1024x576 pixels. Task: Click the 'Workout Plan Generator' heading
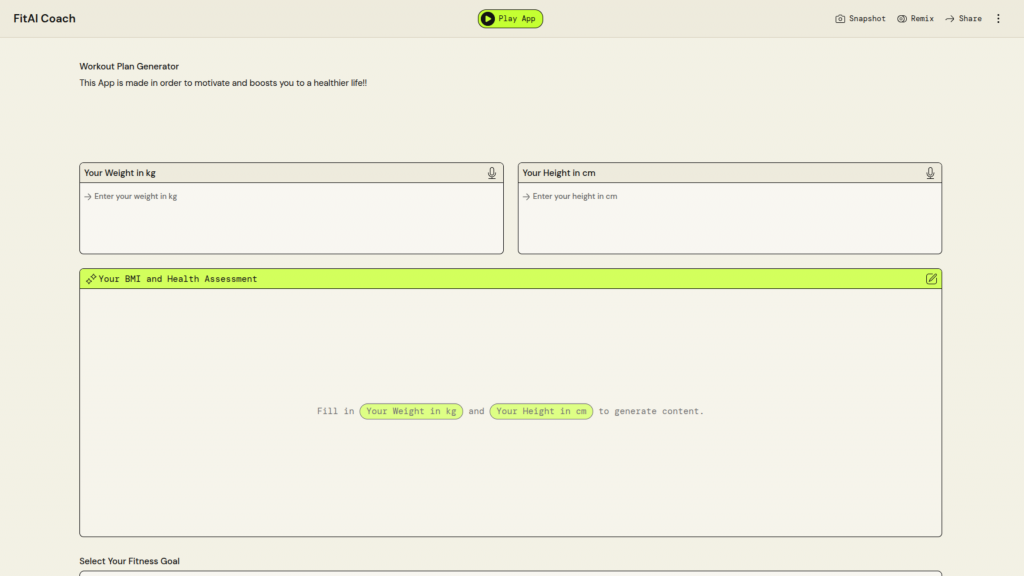(129, 66)
